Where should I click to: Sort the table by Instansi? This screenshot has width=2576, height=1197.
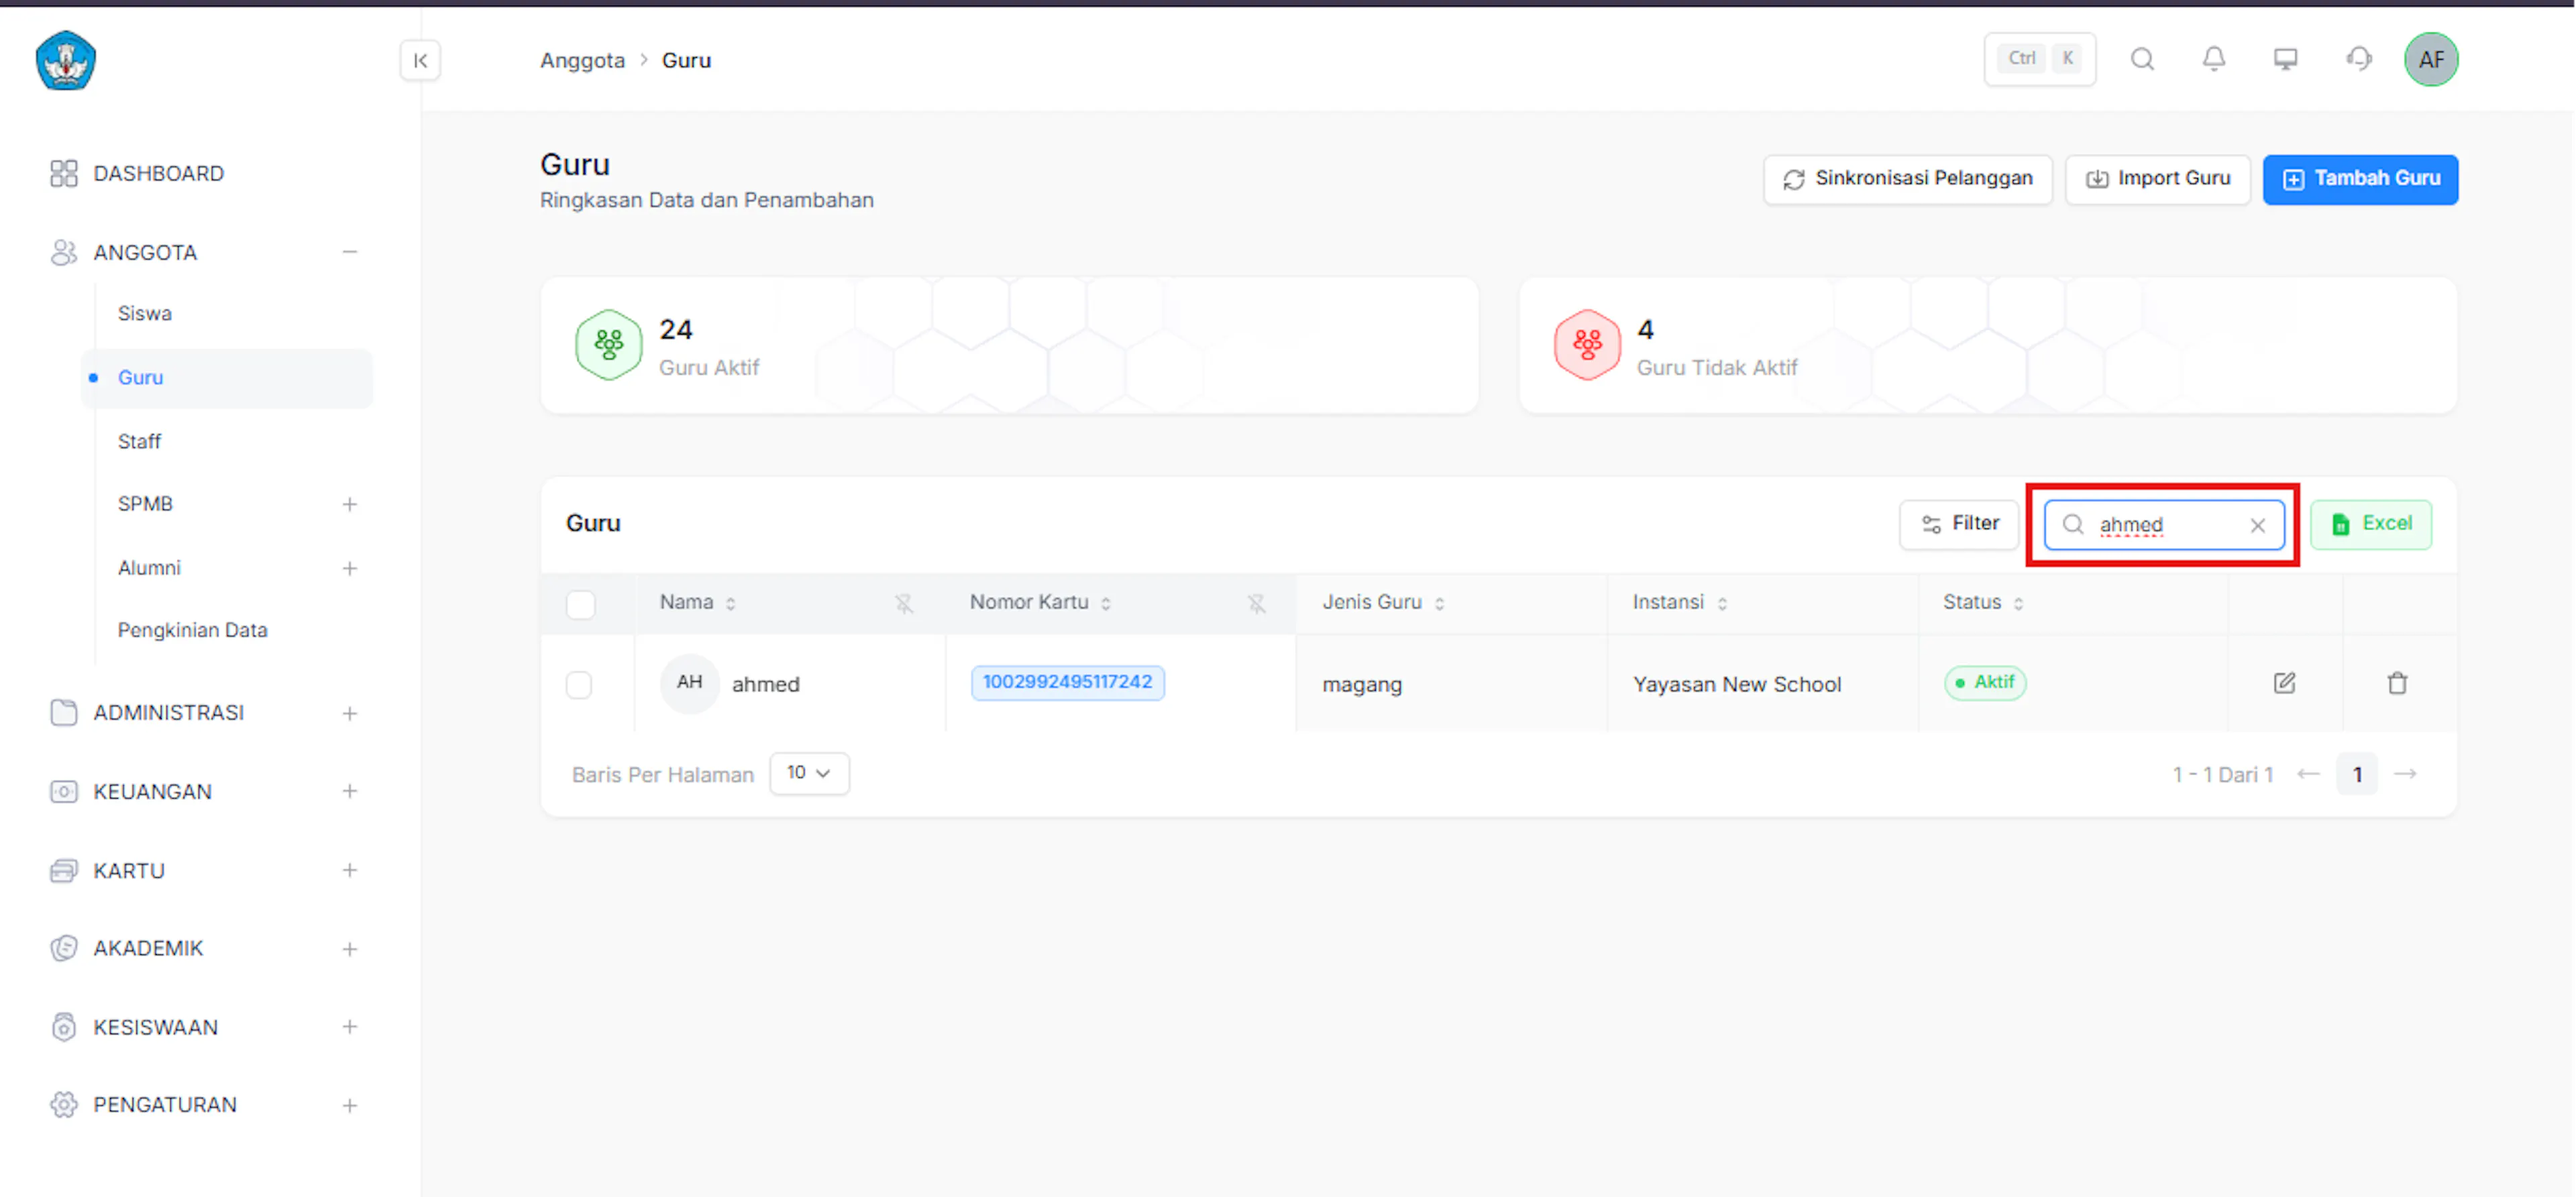[1722, 603]
